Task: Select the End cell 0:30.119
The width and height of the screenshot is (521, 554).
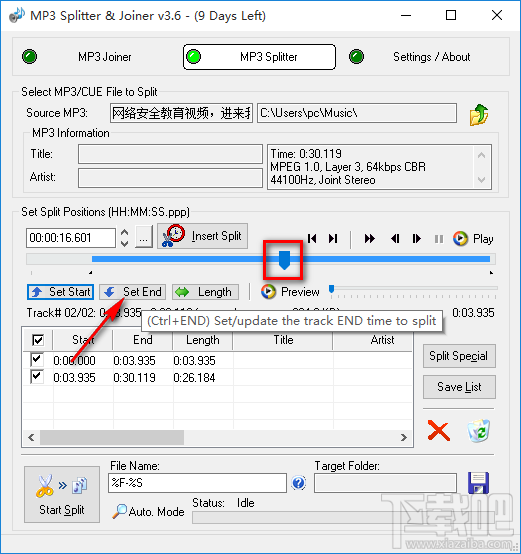Action: (x=134, y=378)
